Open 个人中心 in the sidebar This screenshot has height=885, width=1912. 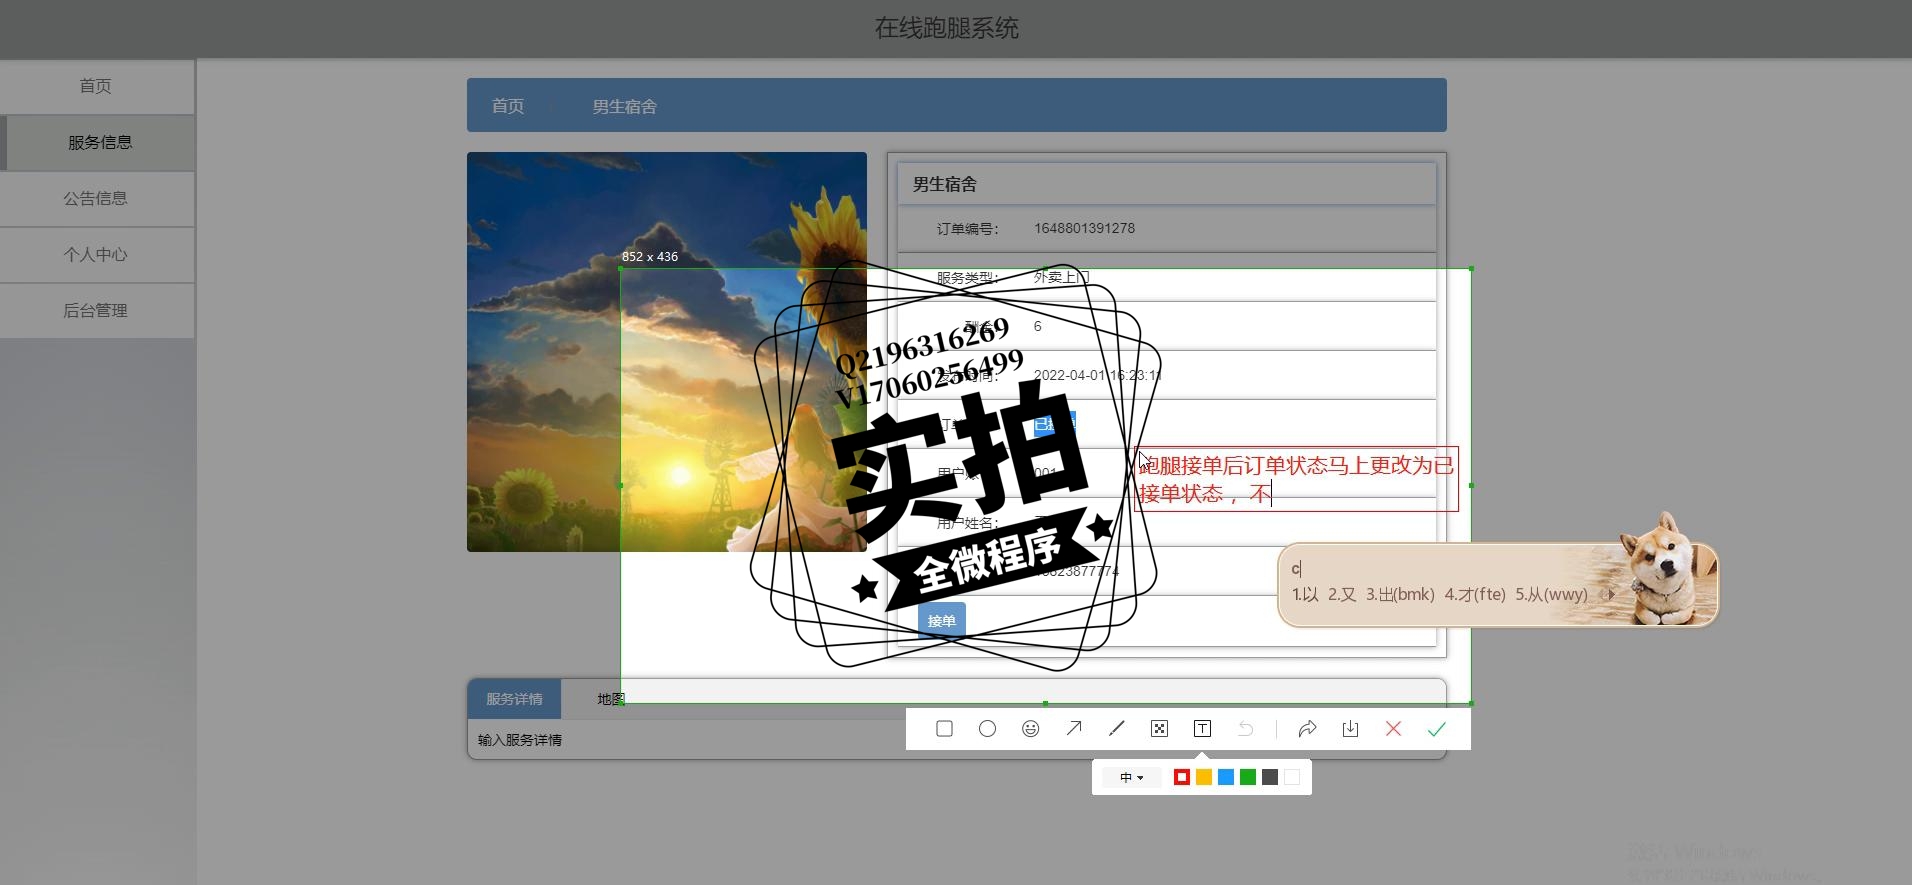pyautogui.click(x=96, y=254)
